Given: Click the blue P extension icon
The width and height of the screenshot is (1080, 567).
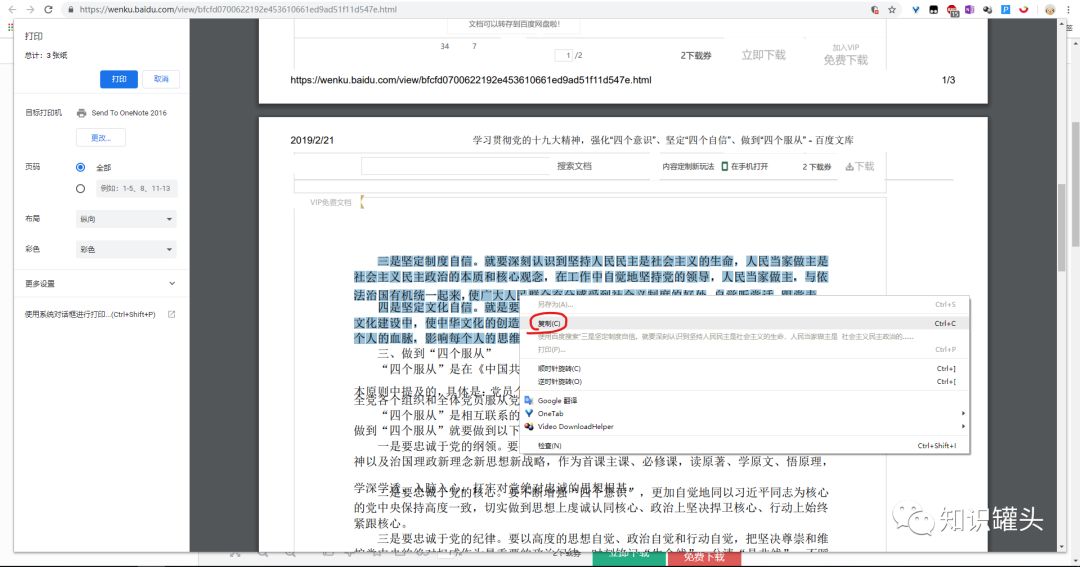Looking at the screenshot, I should [x=1006, y=10].
